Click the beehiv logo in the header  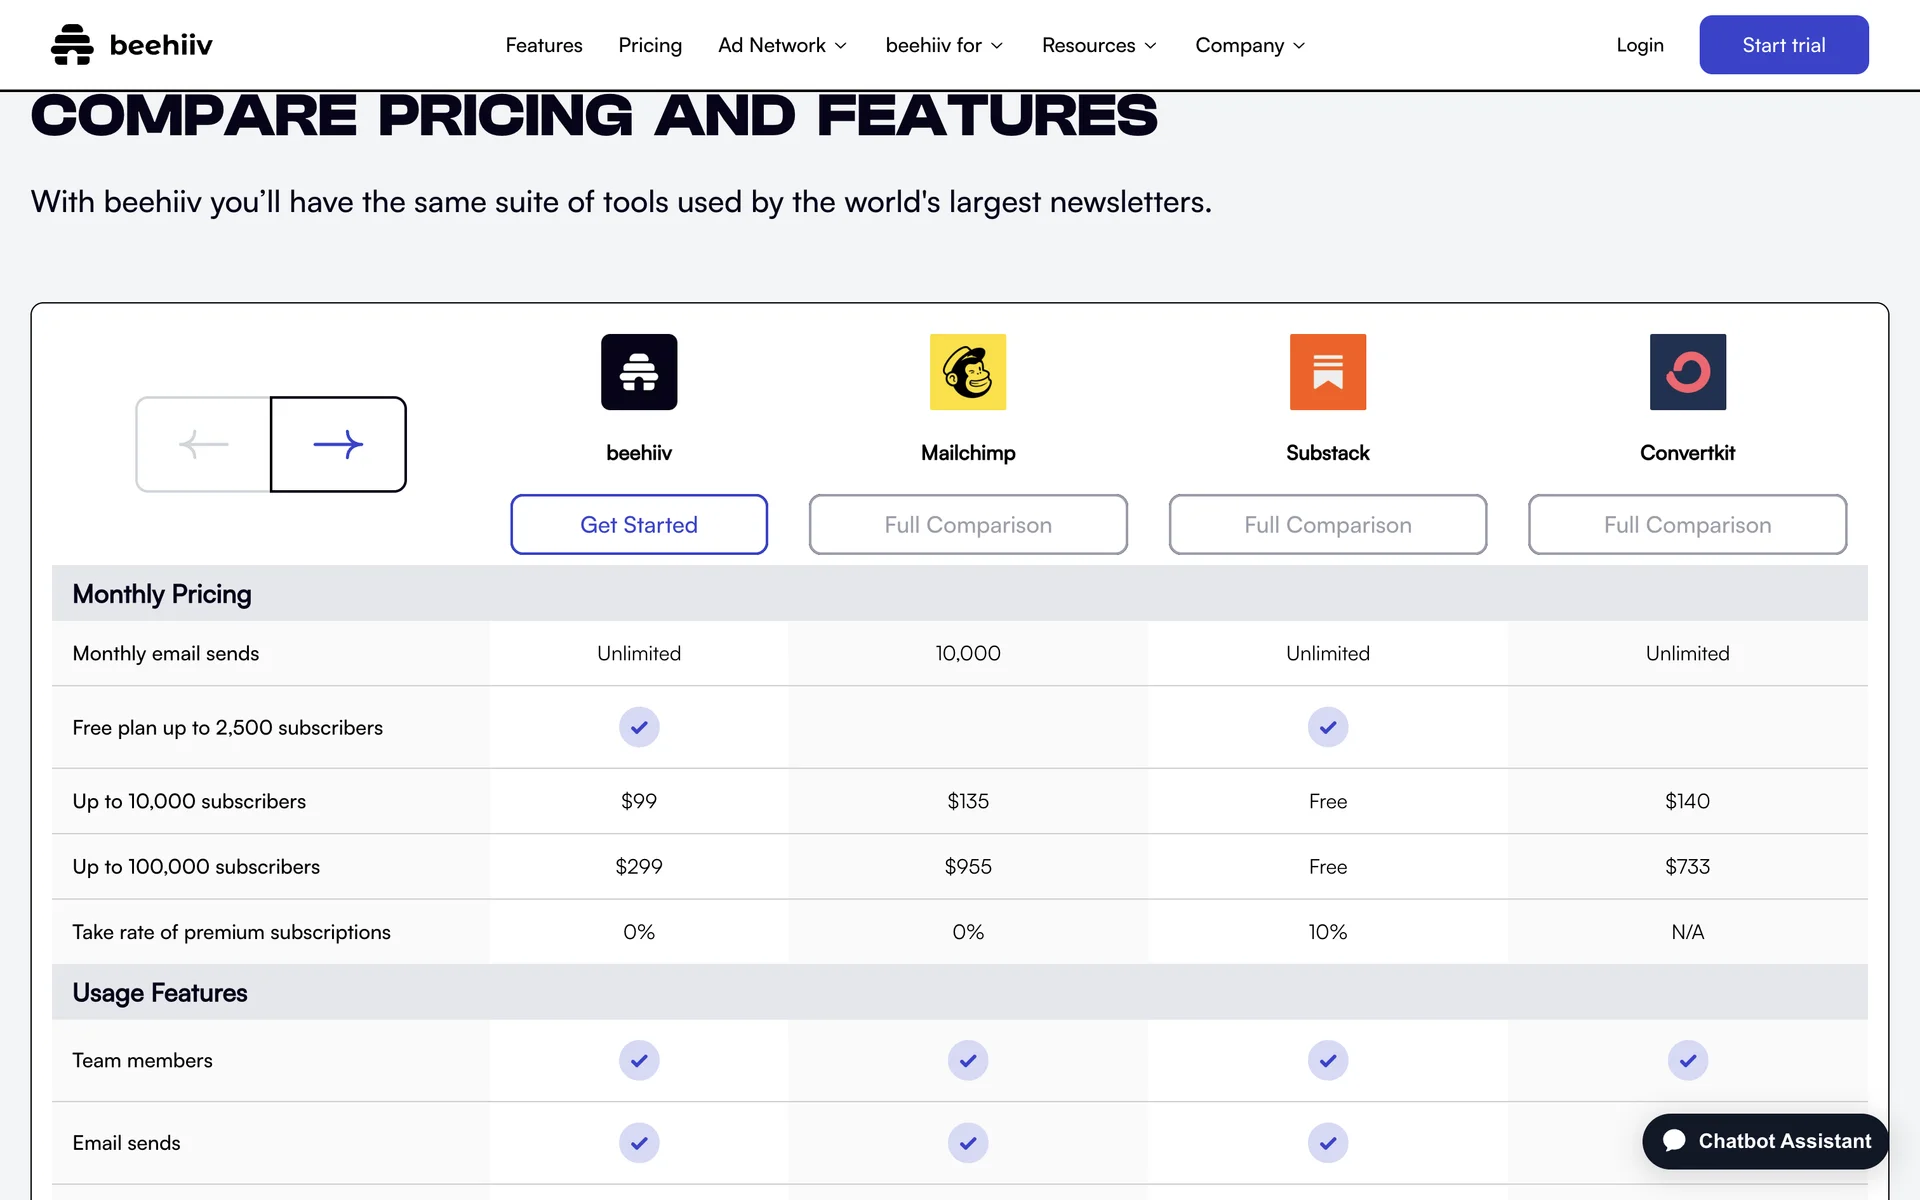point(131,45)
